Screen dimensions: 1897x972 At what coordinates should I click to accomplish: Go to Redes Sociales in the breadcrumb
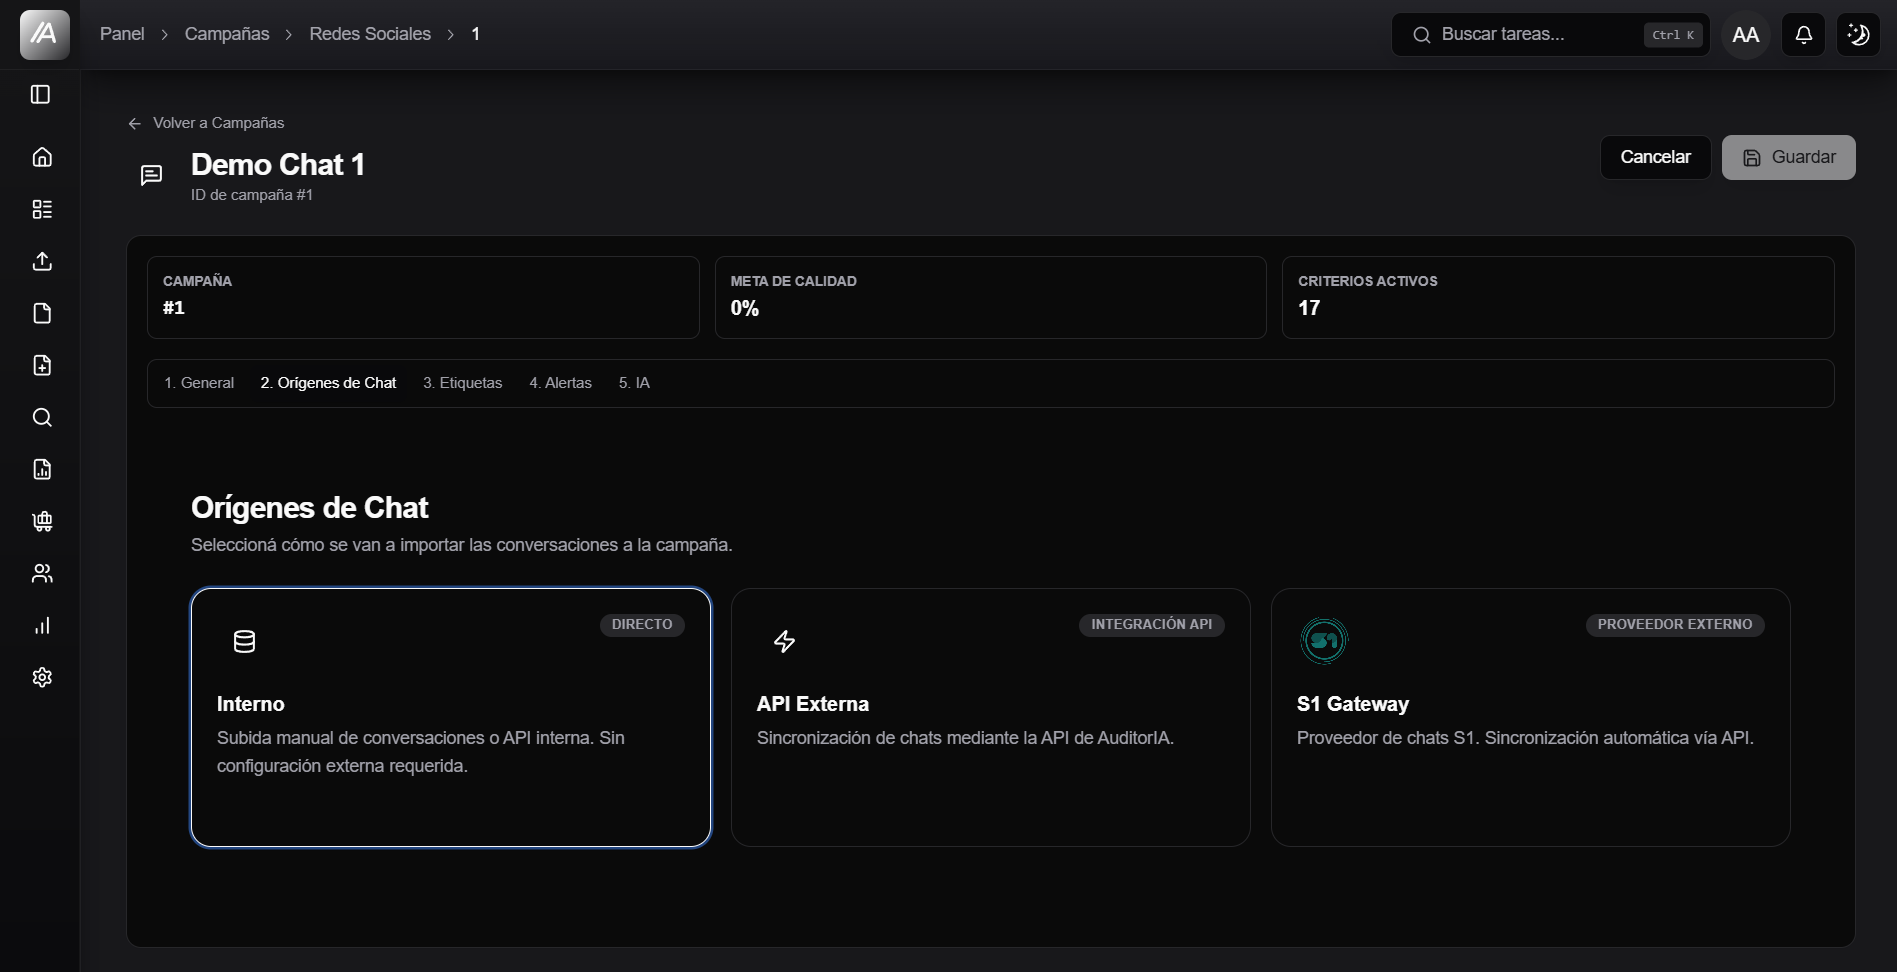pos(370,34)
